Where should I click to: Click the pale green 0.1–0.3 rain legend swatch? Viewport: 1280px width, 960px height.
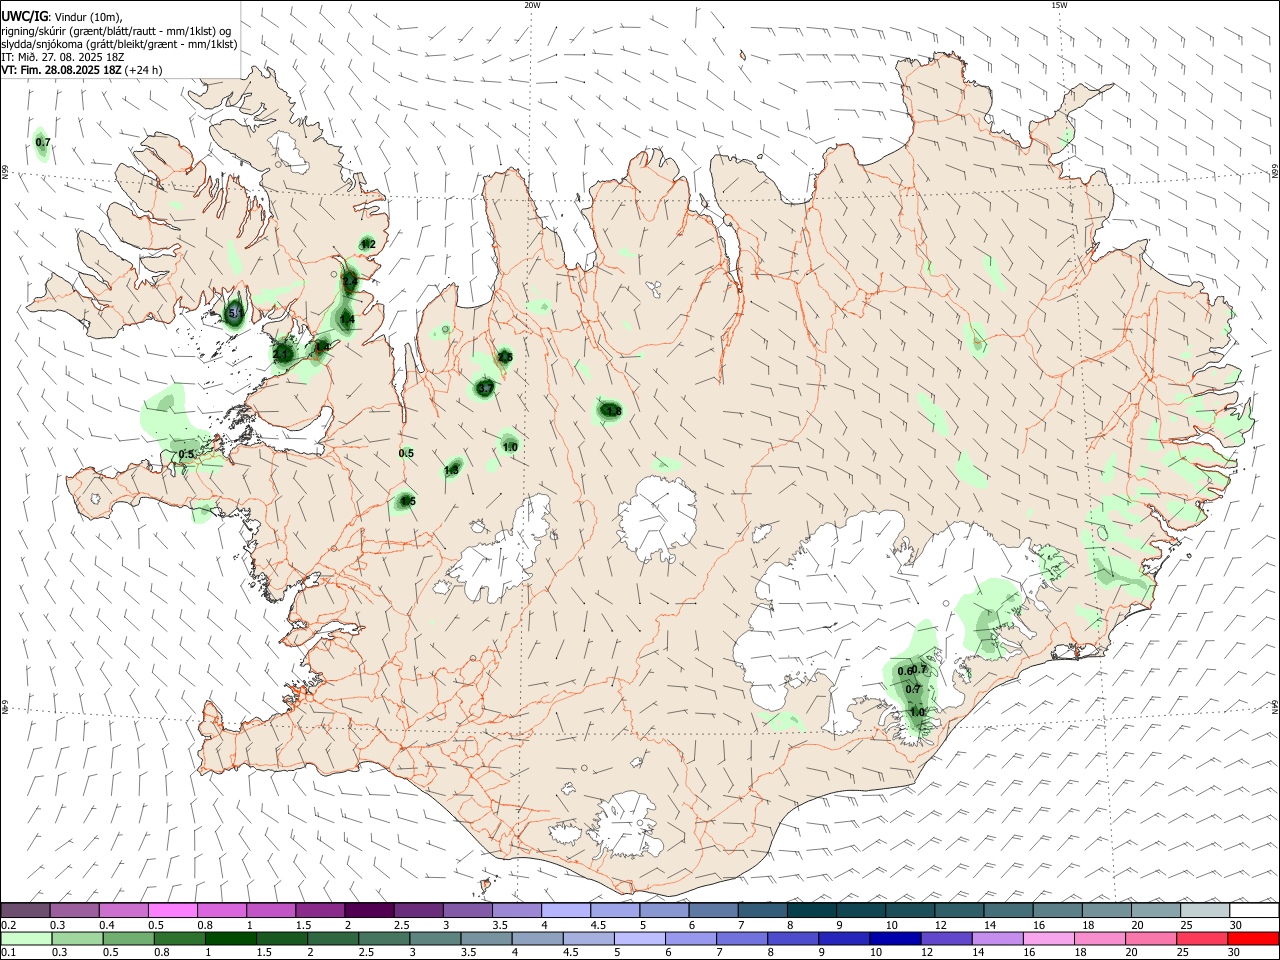pyautogui.click(x=26, y=938)
